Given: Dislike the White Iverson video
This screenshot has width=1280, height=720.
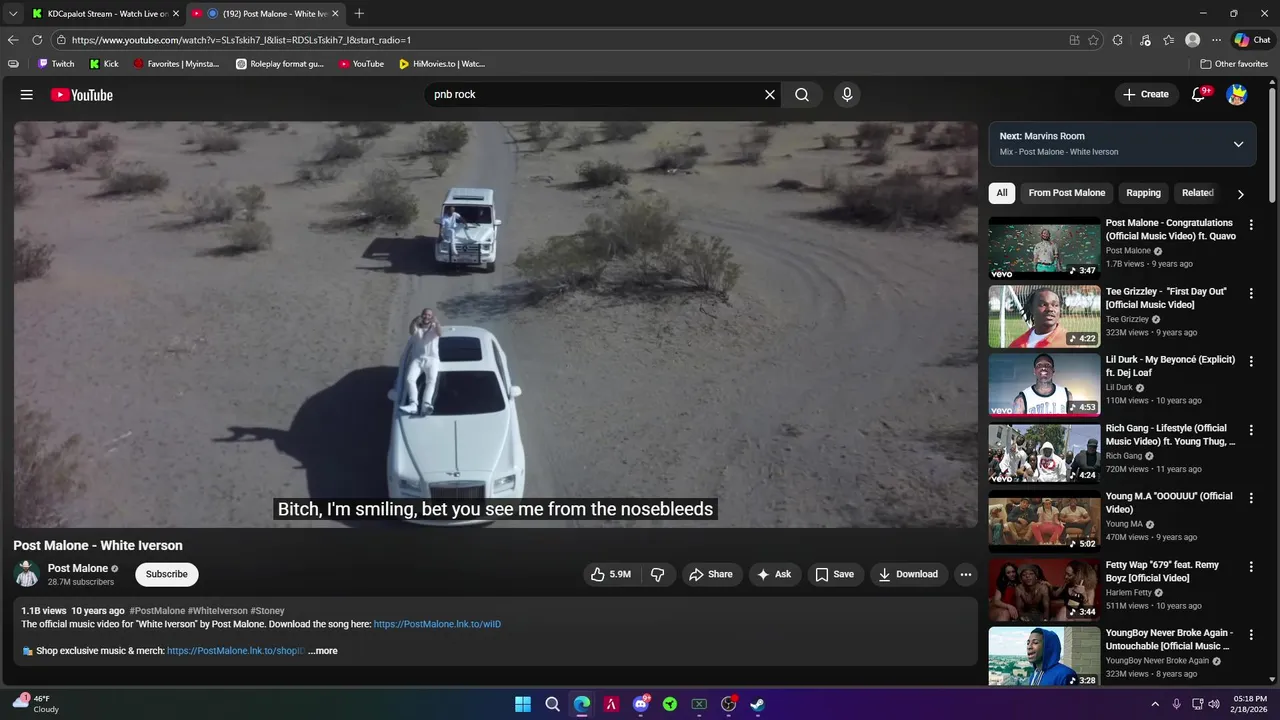Looking at the screenshot, I should click(657, 574).
